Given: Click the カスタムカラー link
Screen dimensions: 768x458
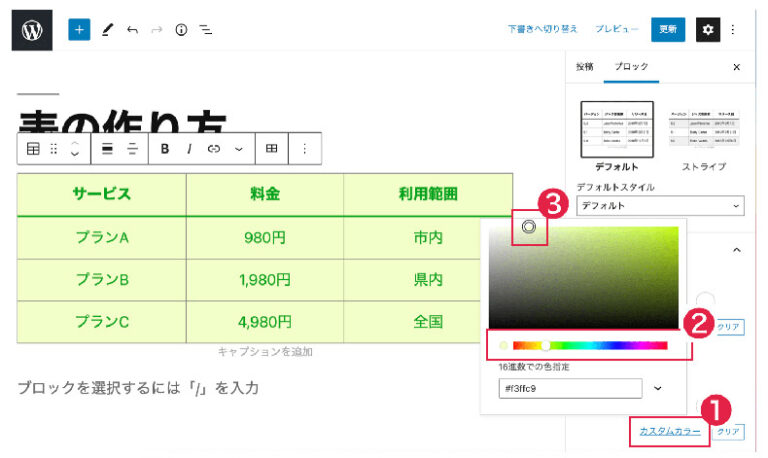Looking at the screenshot, I should click(x=669, y=431).
